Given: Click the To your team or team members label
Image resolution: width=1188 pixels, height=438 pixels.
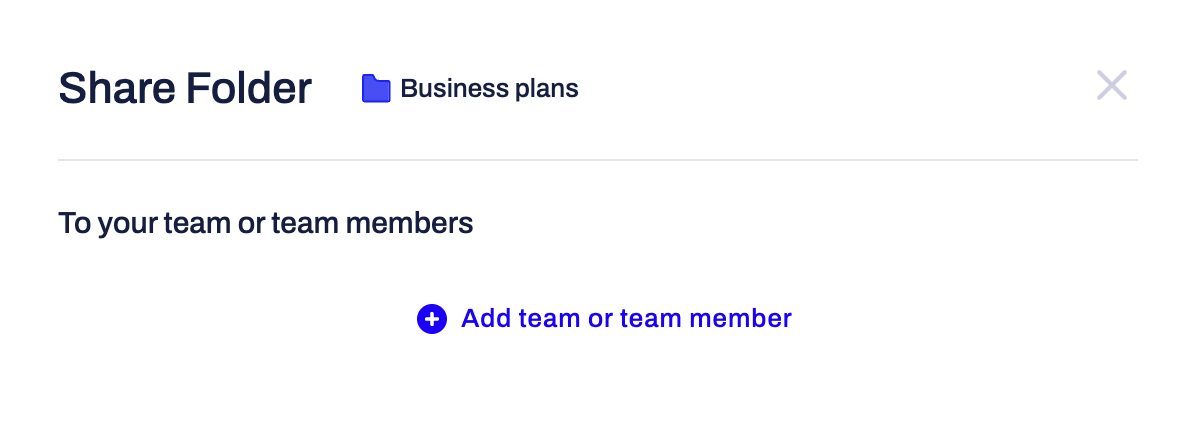Looking at the screenshot, I should tap(266, 224).
